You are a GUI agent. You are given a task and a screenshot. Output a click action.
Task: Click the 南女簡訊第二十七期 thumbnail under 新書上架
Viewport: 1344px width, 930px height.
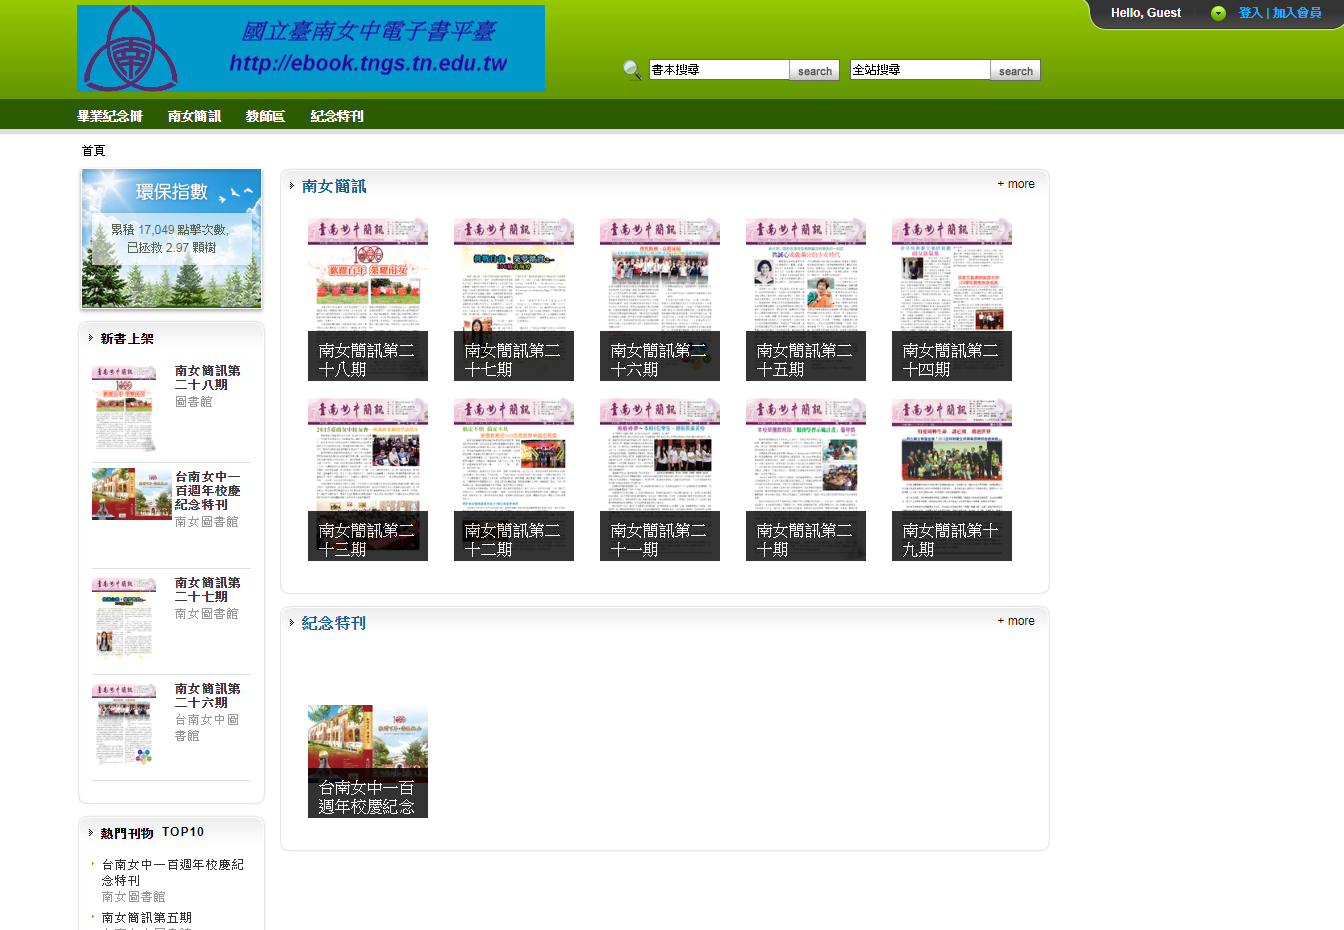click(125, 620)
